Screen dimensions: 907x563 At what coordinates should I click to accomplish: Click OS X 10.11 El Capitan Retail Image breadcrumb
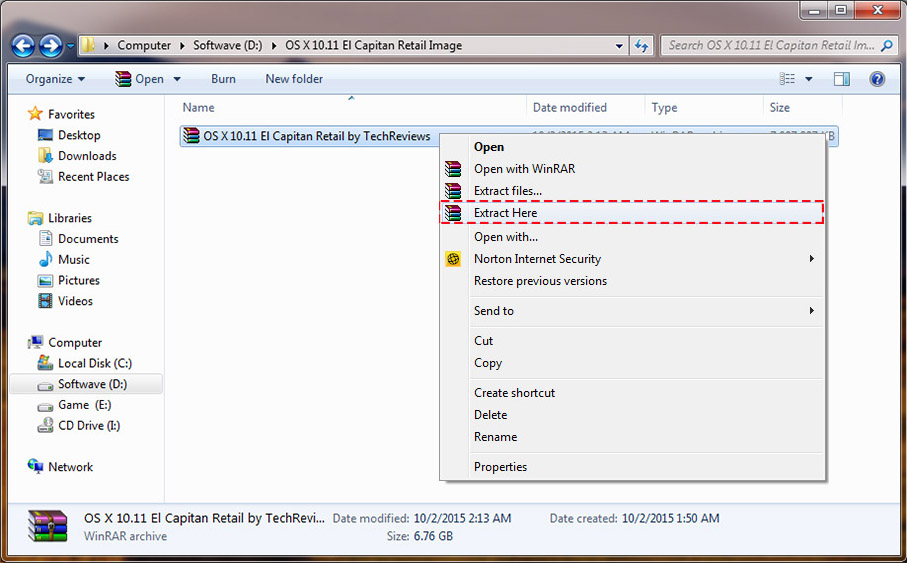(x=373, y=45)
